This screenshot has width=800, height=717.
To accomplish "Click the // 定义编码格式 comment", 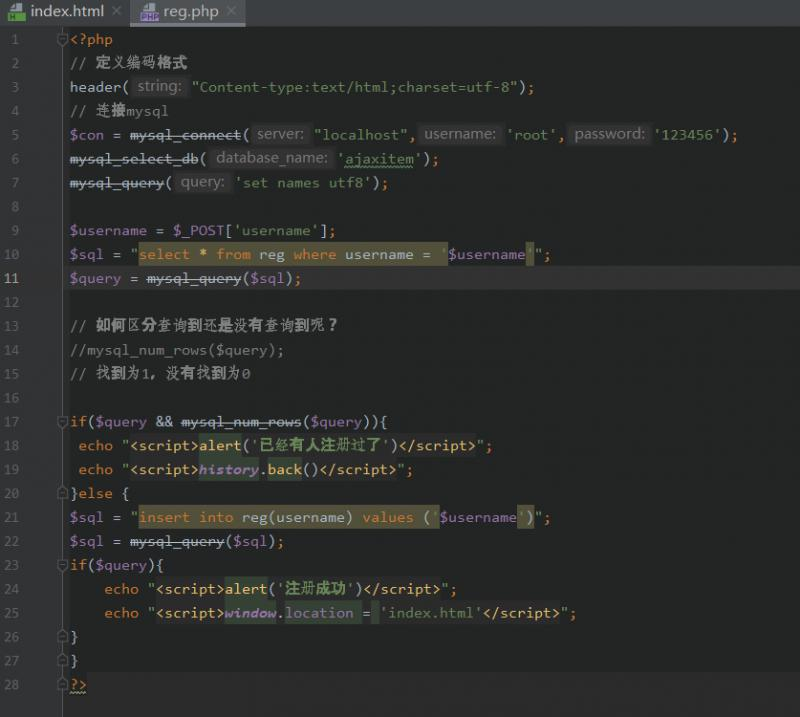I will click(x=129, y=63).
